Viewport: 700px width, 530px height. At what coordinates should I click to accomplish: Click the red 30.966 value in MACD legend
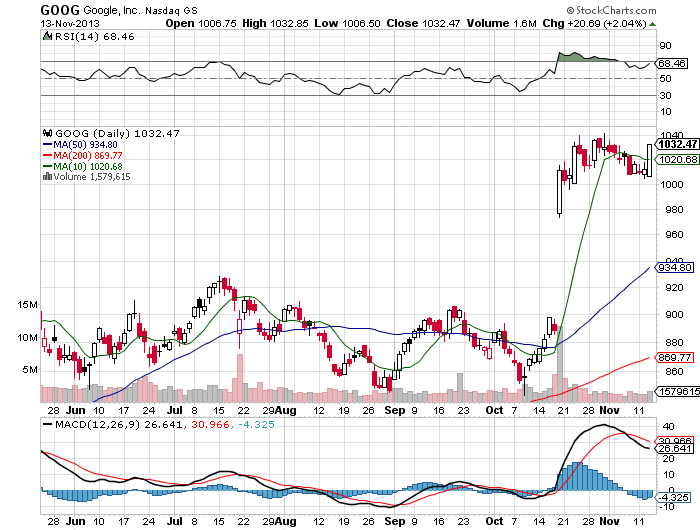pos(210,425)
